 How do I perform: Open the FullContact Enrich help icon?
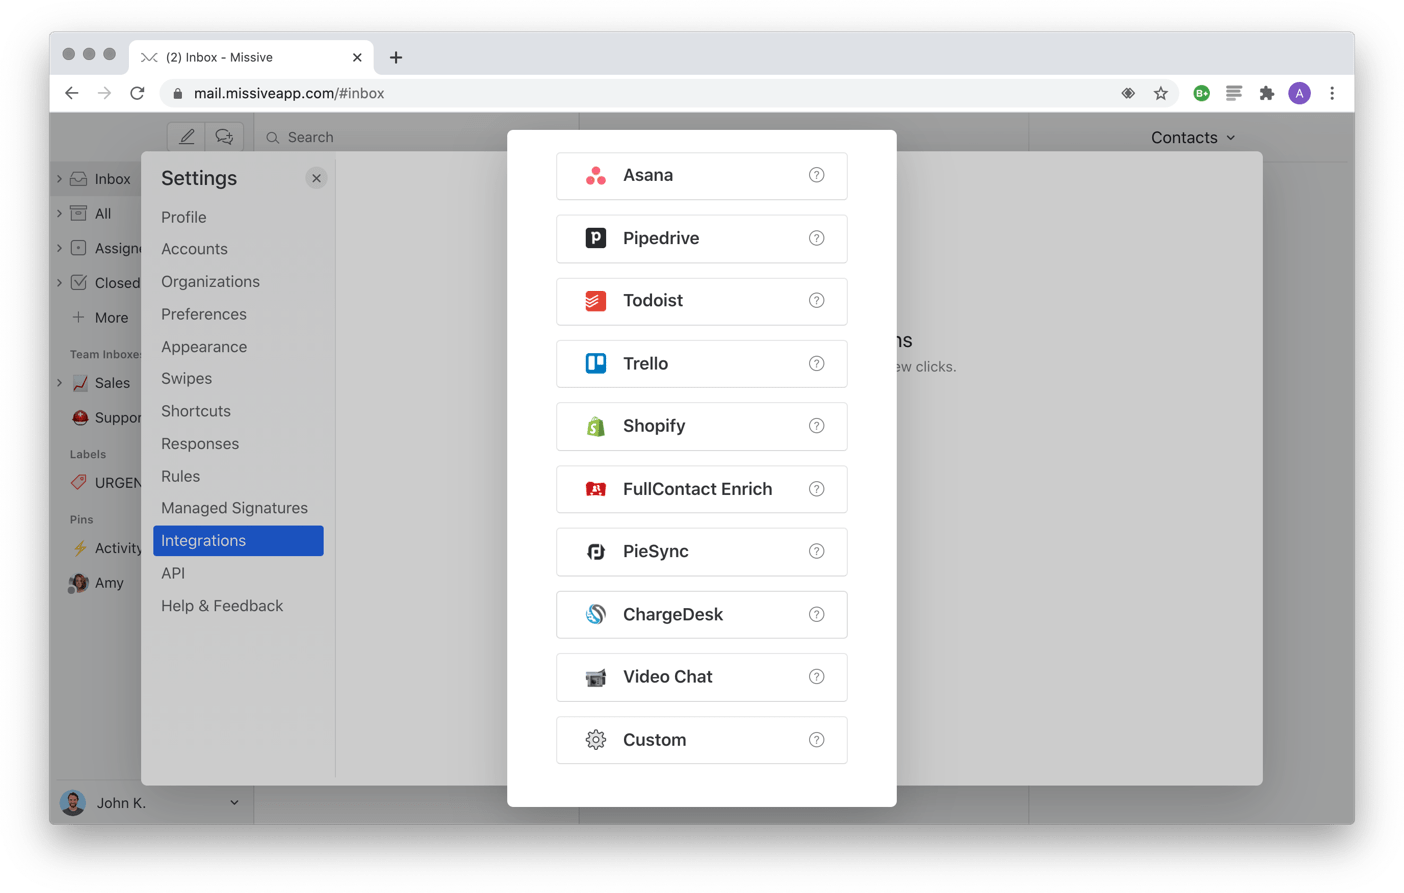[x=816, y=489]
